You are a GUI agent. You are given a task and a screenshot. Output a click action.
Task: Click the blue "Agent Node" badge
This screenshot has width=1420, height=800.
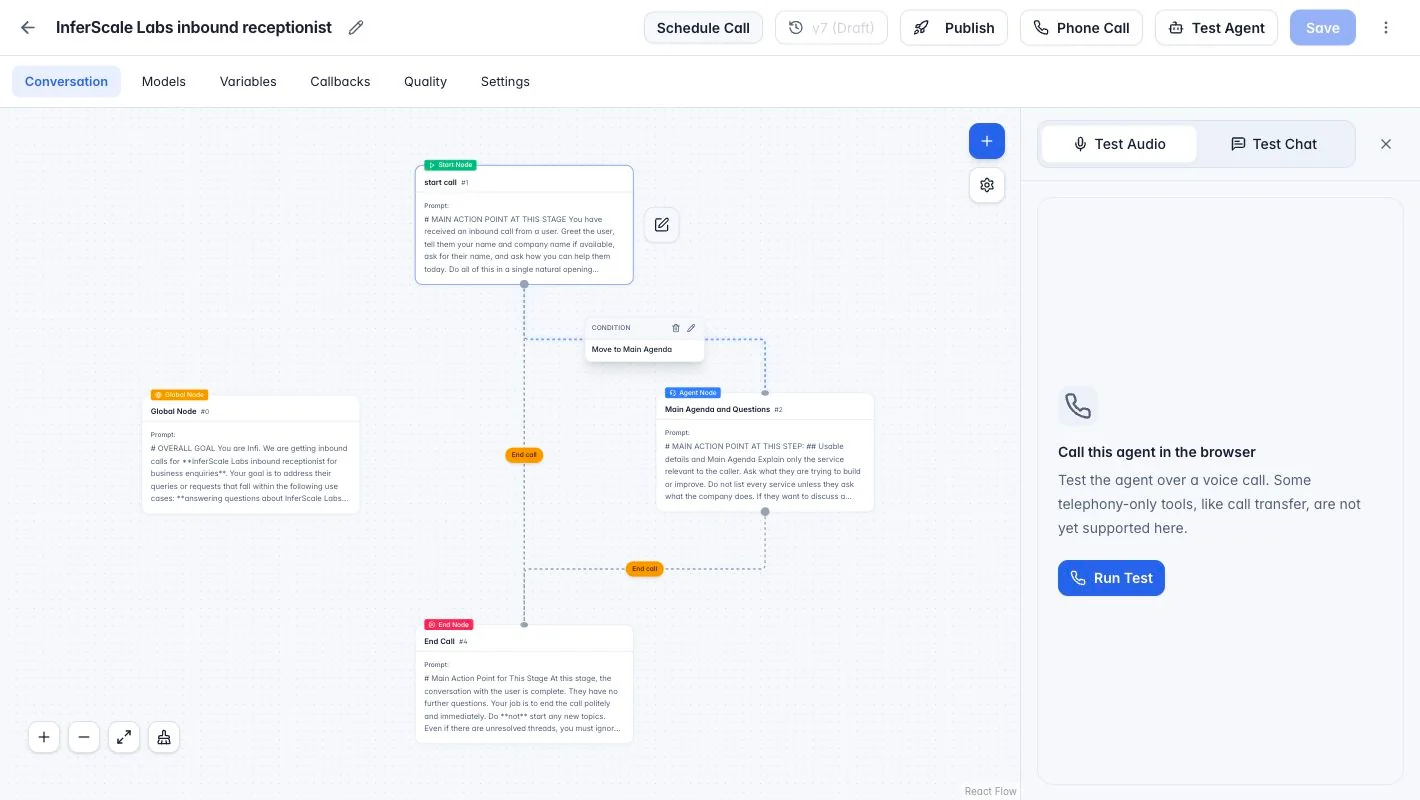[x=693, y=393]
